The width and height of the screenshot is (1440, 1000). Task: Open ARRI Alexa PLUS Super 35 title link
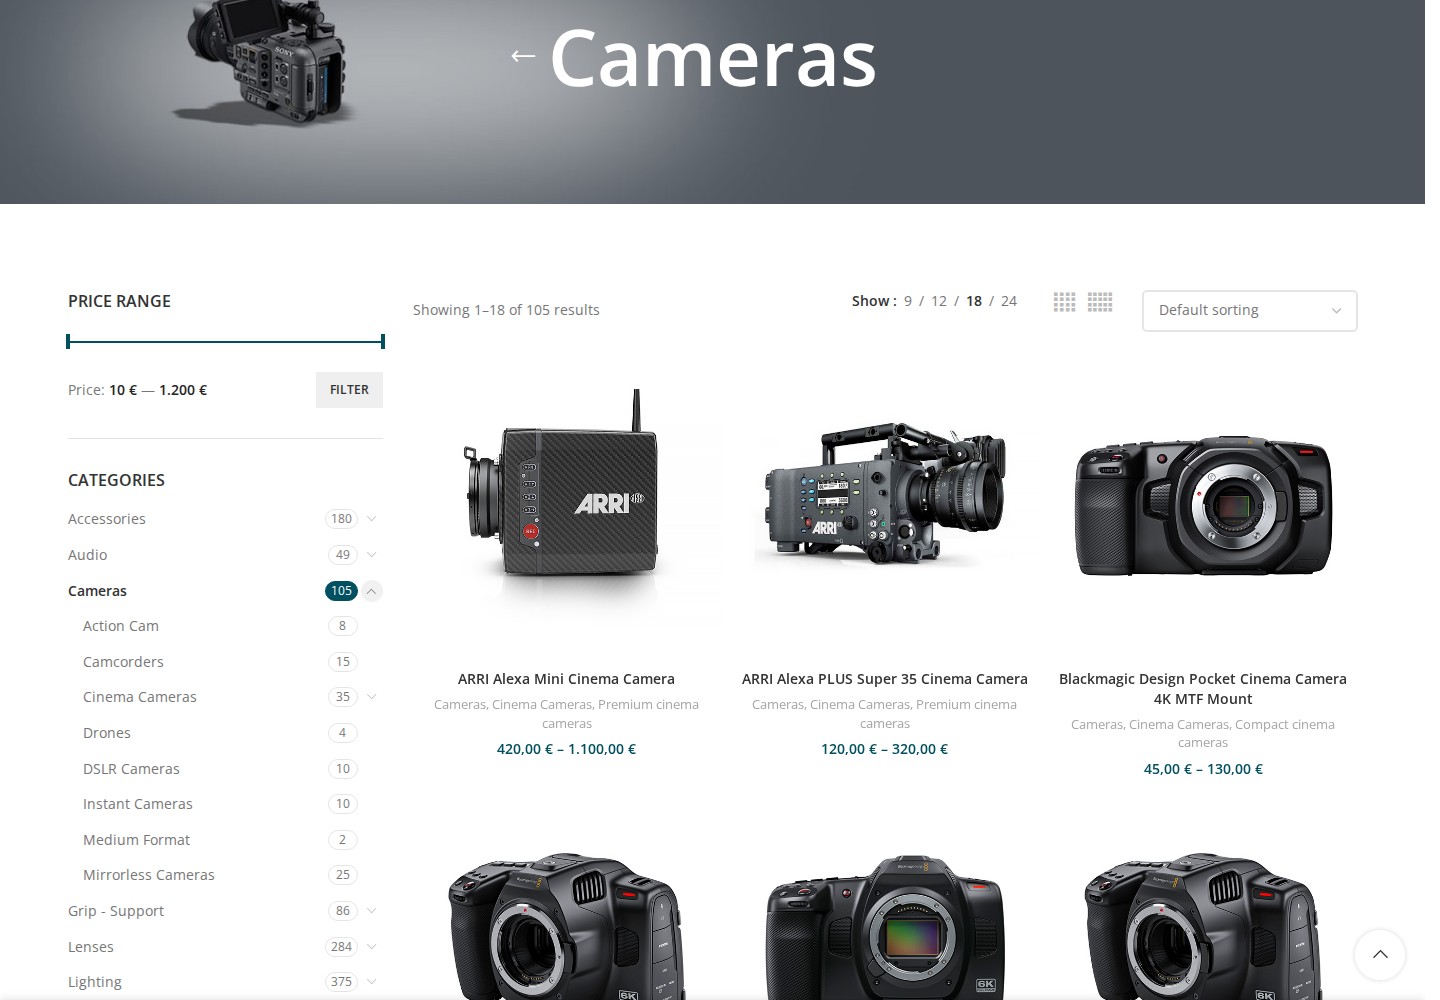(x=885, y=679)
